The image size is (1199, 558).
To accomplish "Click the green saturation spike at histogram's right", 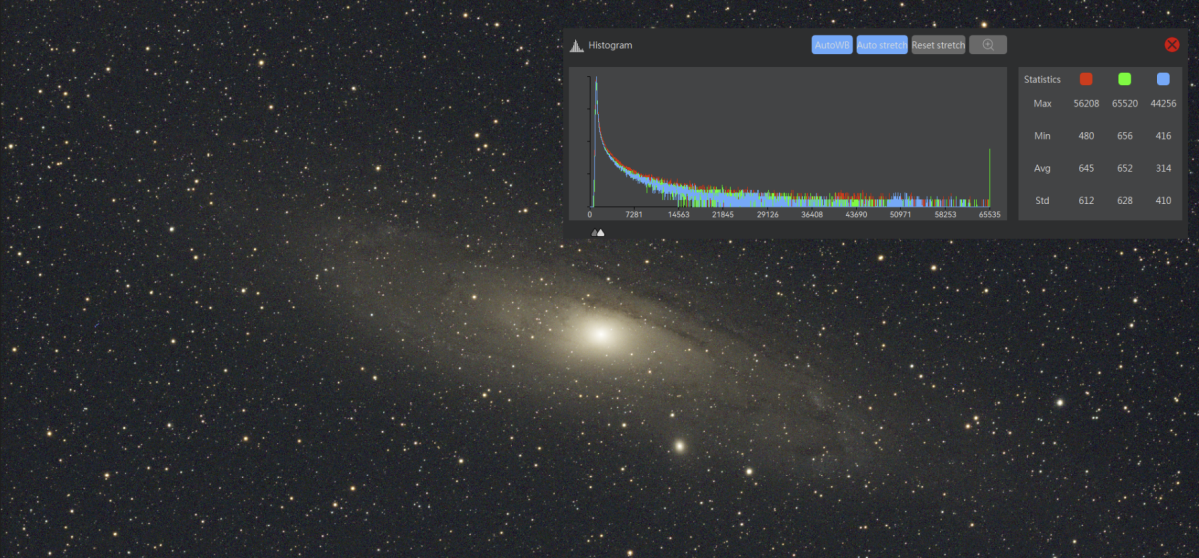I will click(990, 178).
